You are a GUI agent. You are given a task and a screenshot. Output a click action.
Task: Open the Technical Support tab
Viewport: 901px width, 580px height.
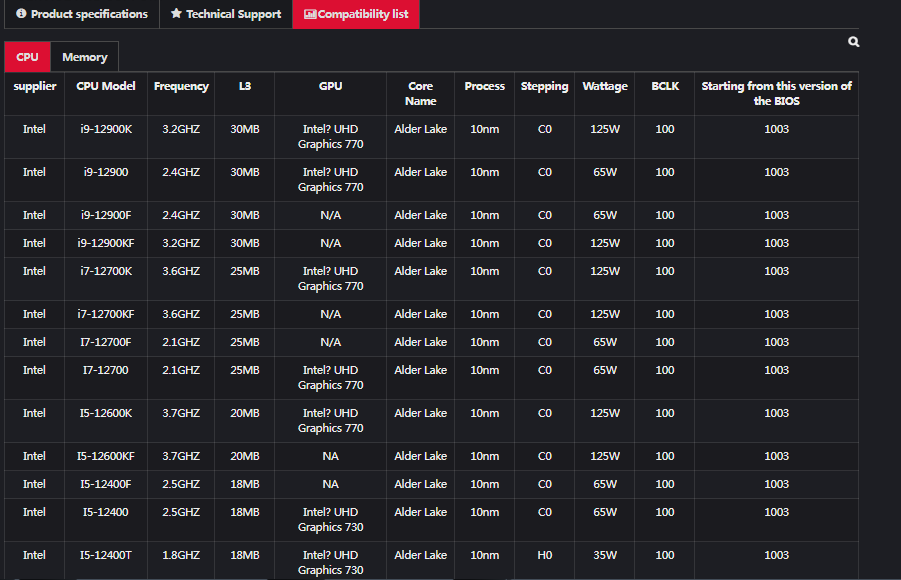(x=226, y=14)
